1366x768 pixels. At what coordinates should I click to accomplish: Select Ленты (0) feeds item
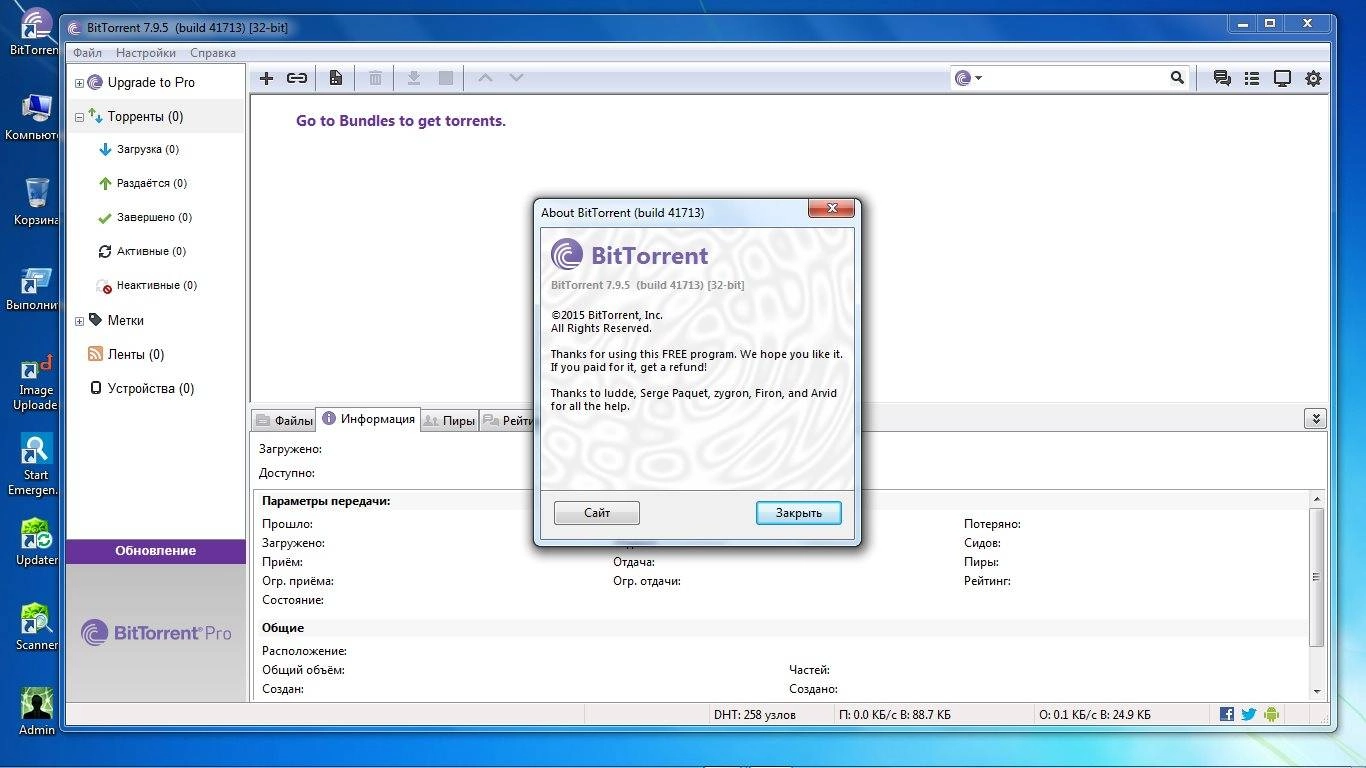(135, 355)
